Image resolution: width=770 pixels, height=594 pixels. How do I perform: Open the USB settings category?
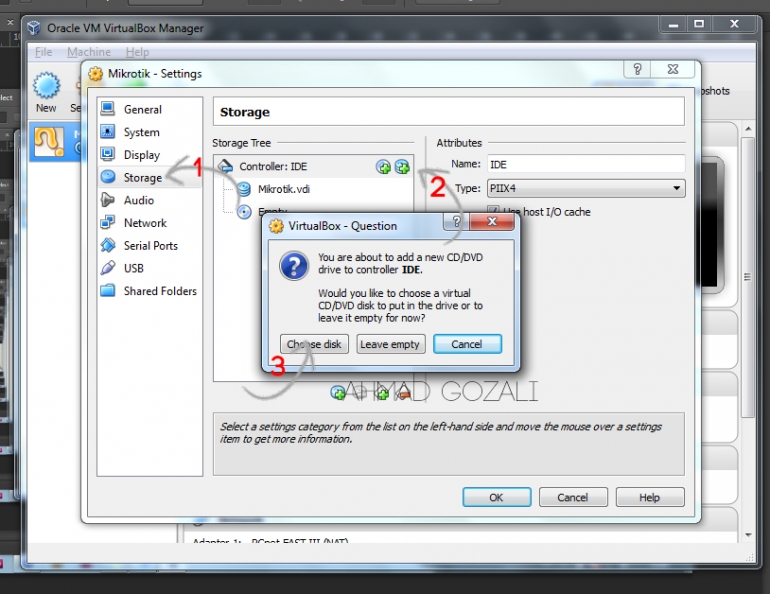pos(133,268)
